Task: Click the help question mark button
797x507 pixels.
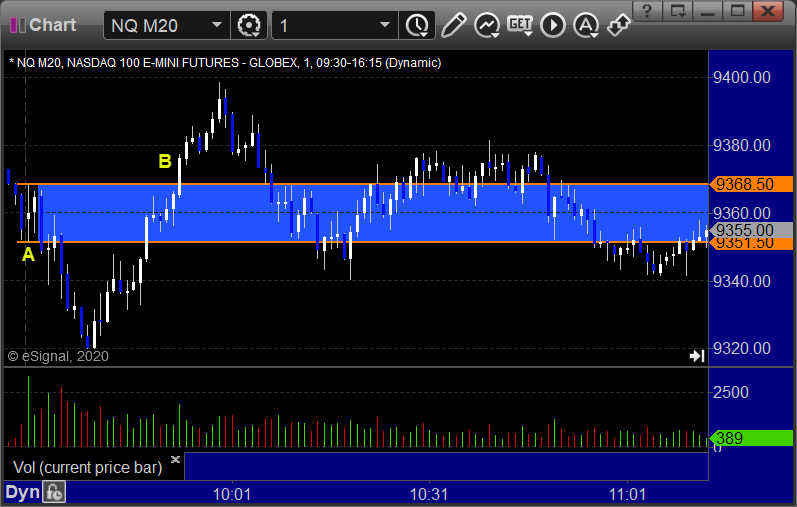Action: pyautogui.click(x=647, y=10)
